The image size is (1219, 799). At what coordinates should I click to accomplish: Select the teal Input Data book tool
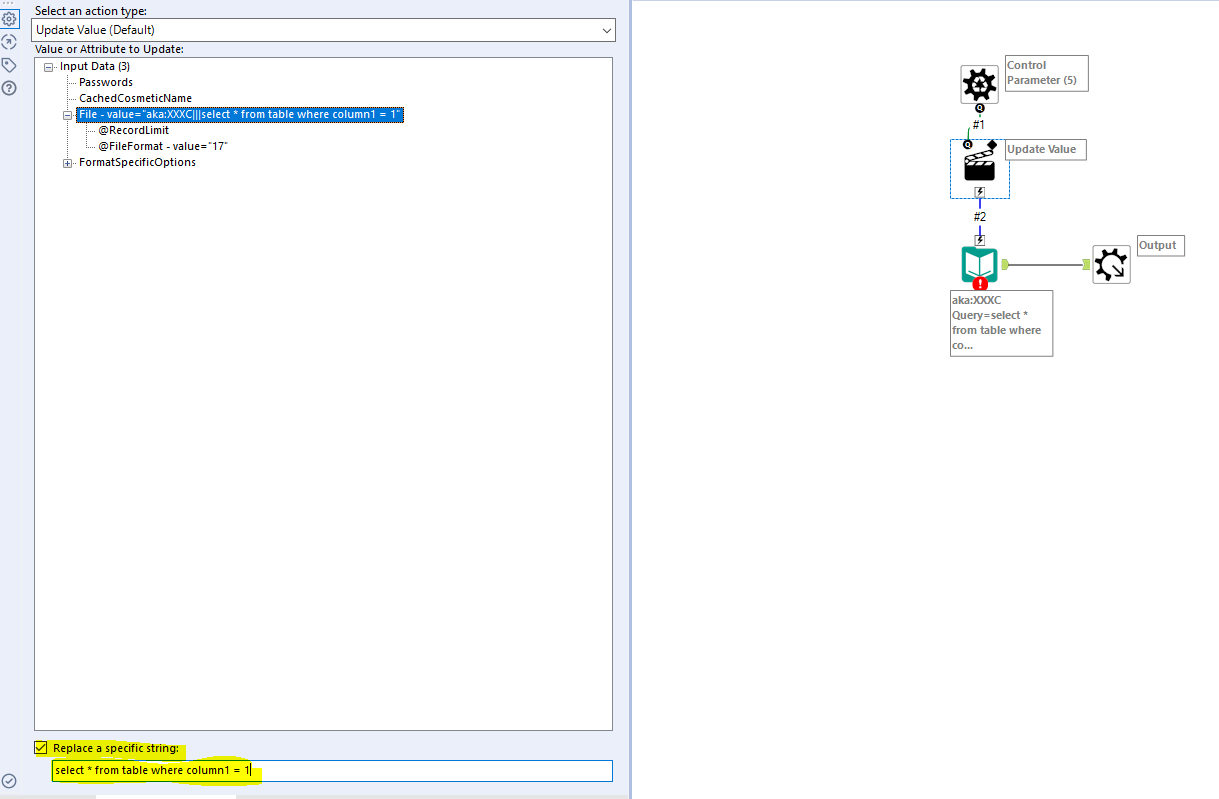978,263
